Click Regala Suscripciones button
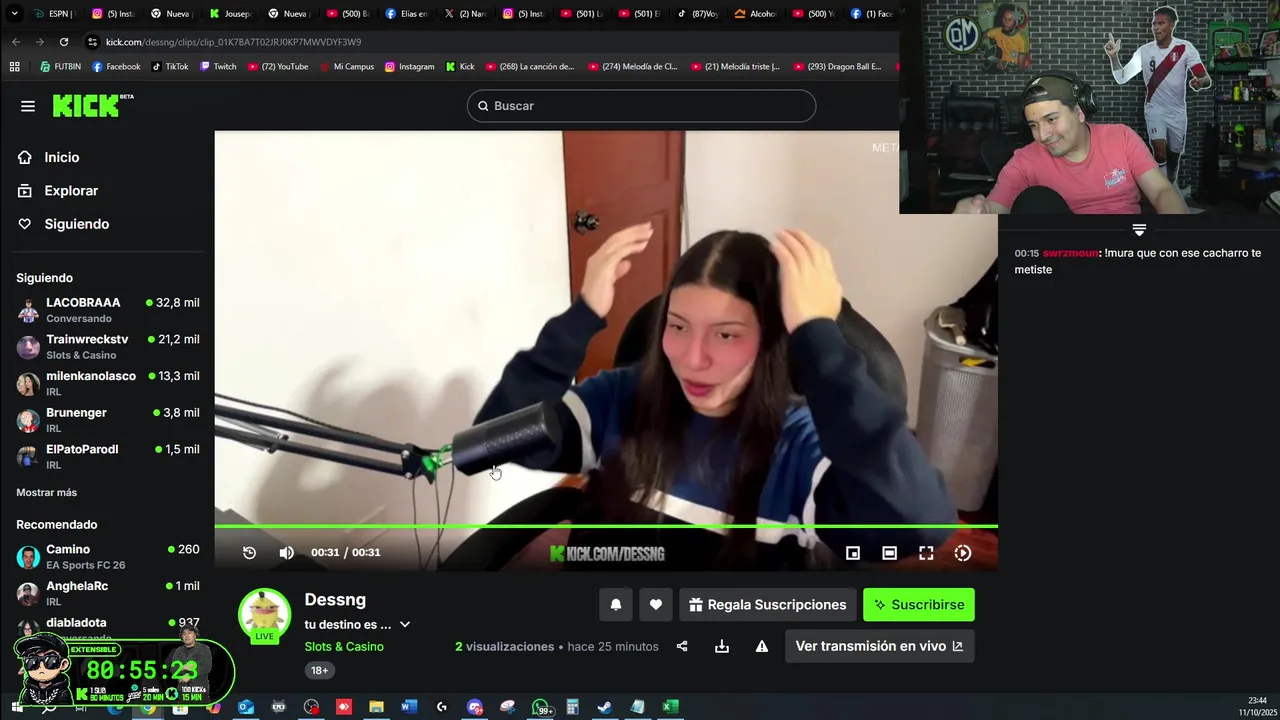The width and height of the screenshot is (1280, 720). click(x=768, y=605)
